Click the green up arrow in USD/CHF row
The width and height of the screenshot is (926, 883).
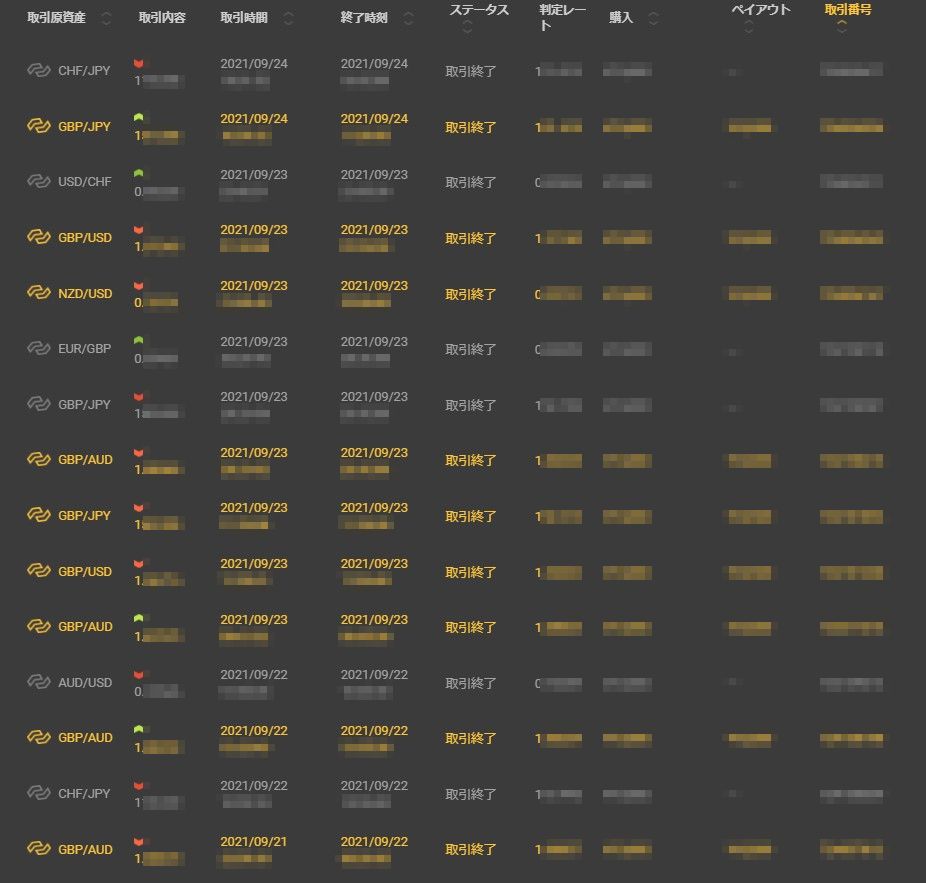[139, 174]
